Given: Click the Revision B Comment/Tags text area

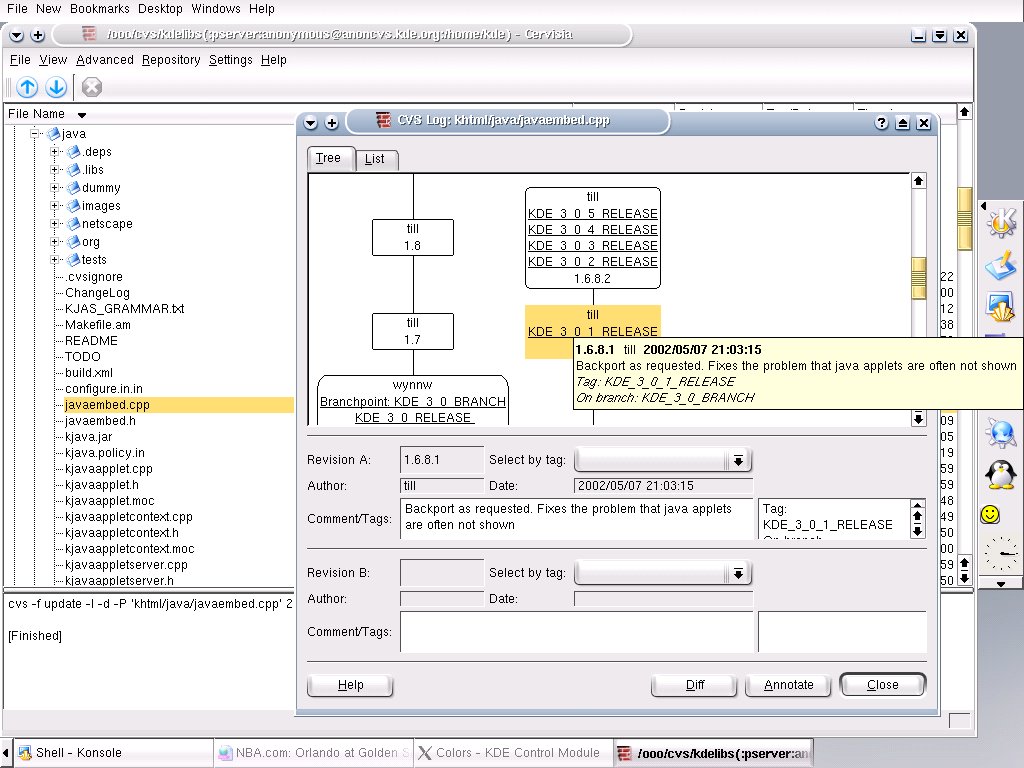Looking at the screenshot, I should [x=577, y=632].
